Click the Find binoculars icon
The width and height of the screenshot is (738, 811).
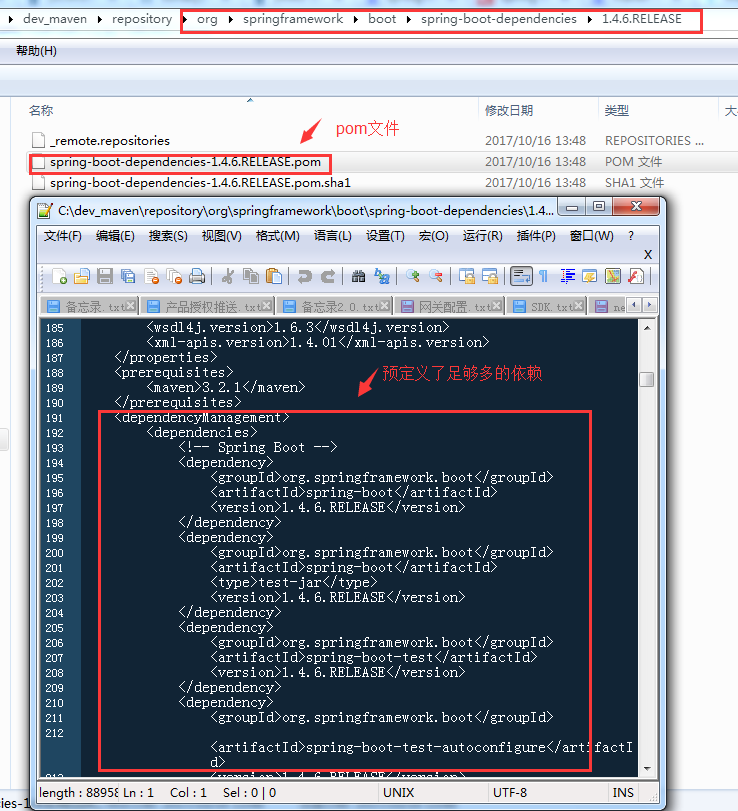pos(358,277)
